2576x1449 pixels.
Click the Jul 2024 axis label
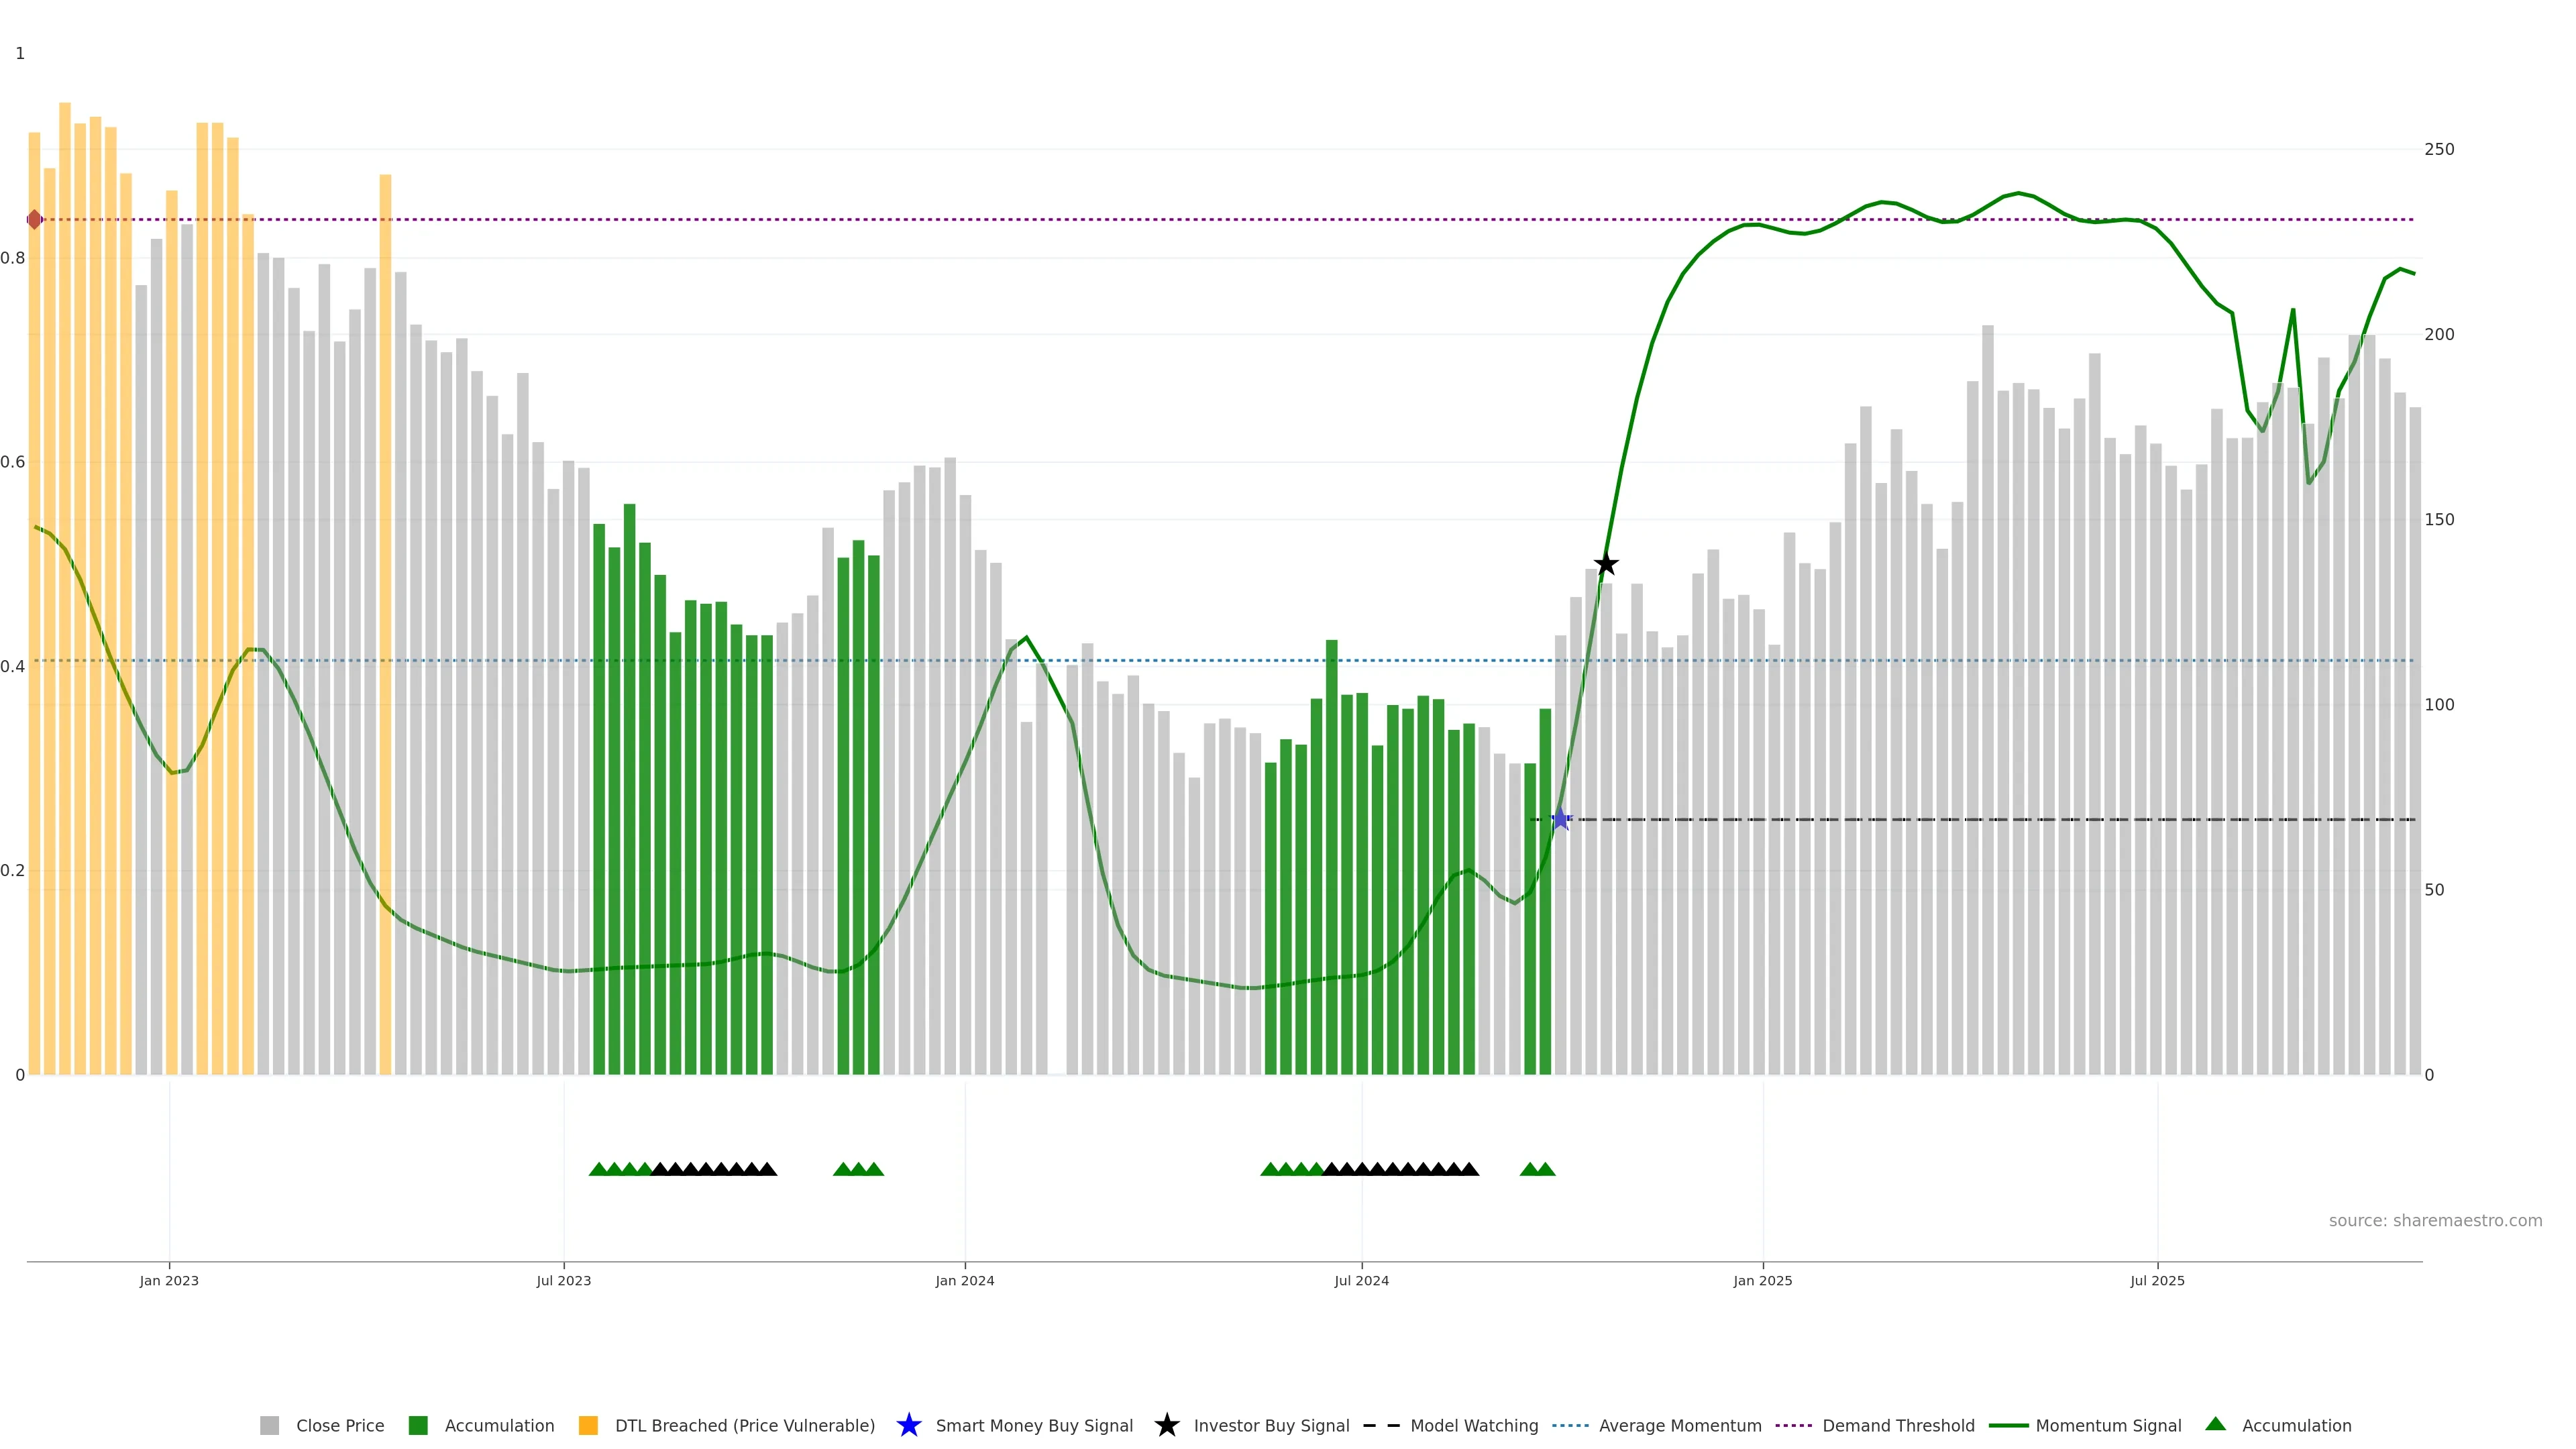tap(1361, 1280)
